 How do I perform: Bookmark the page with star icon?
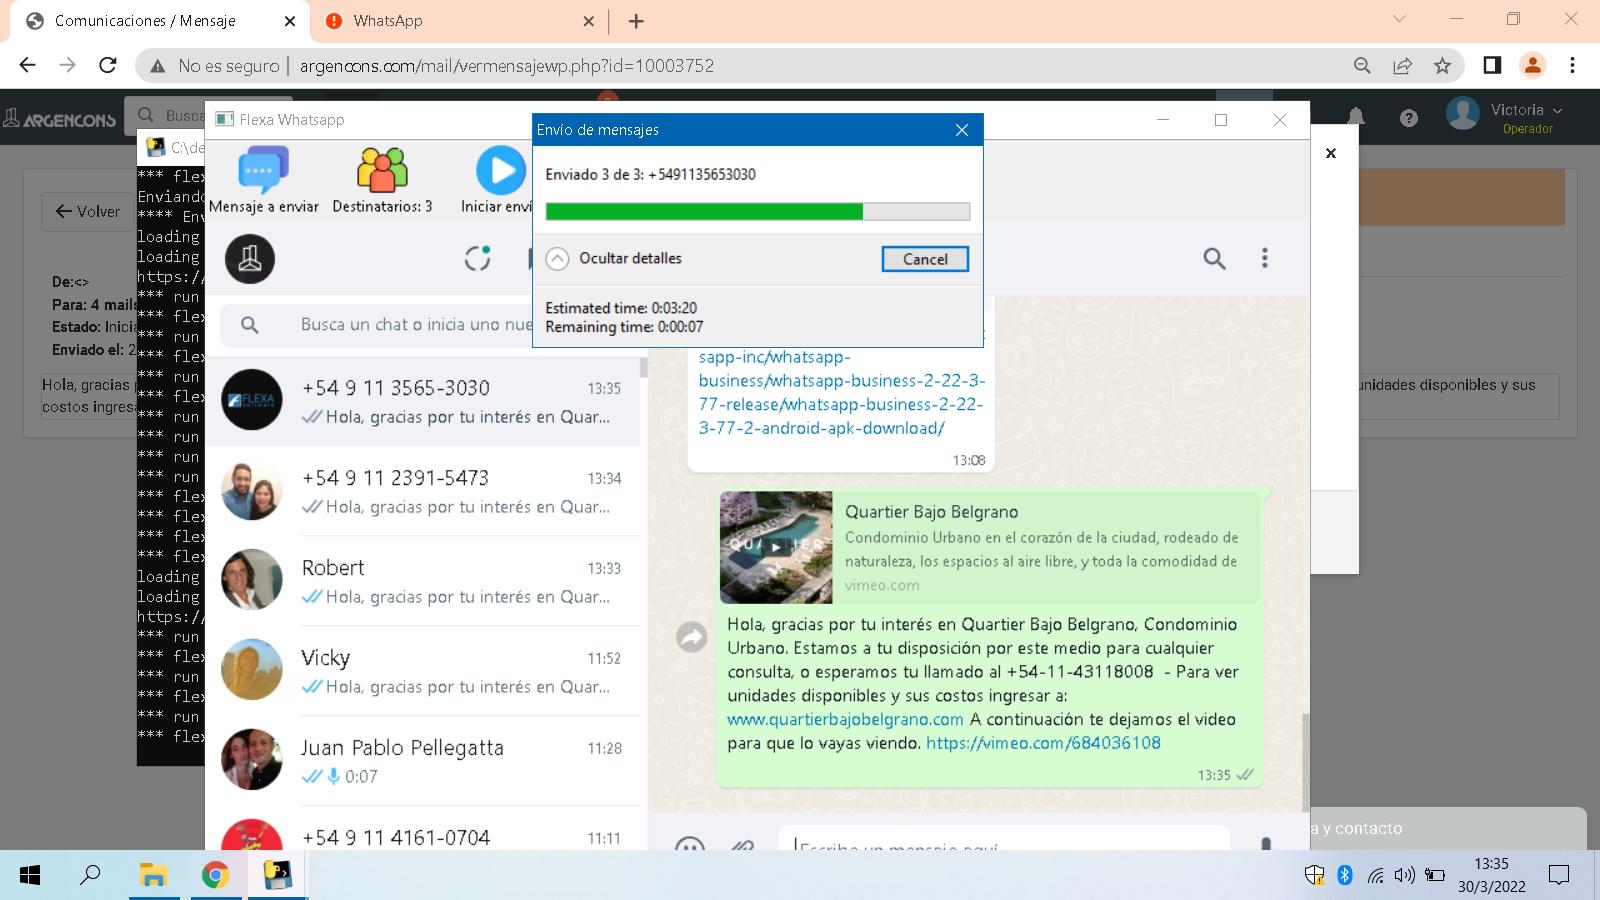coord(1442,66)
